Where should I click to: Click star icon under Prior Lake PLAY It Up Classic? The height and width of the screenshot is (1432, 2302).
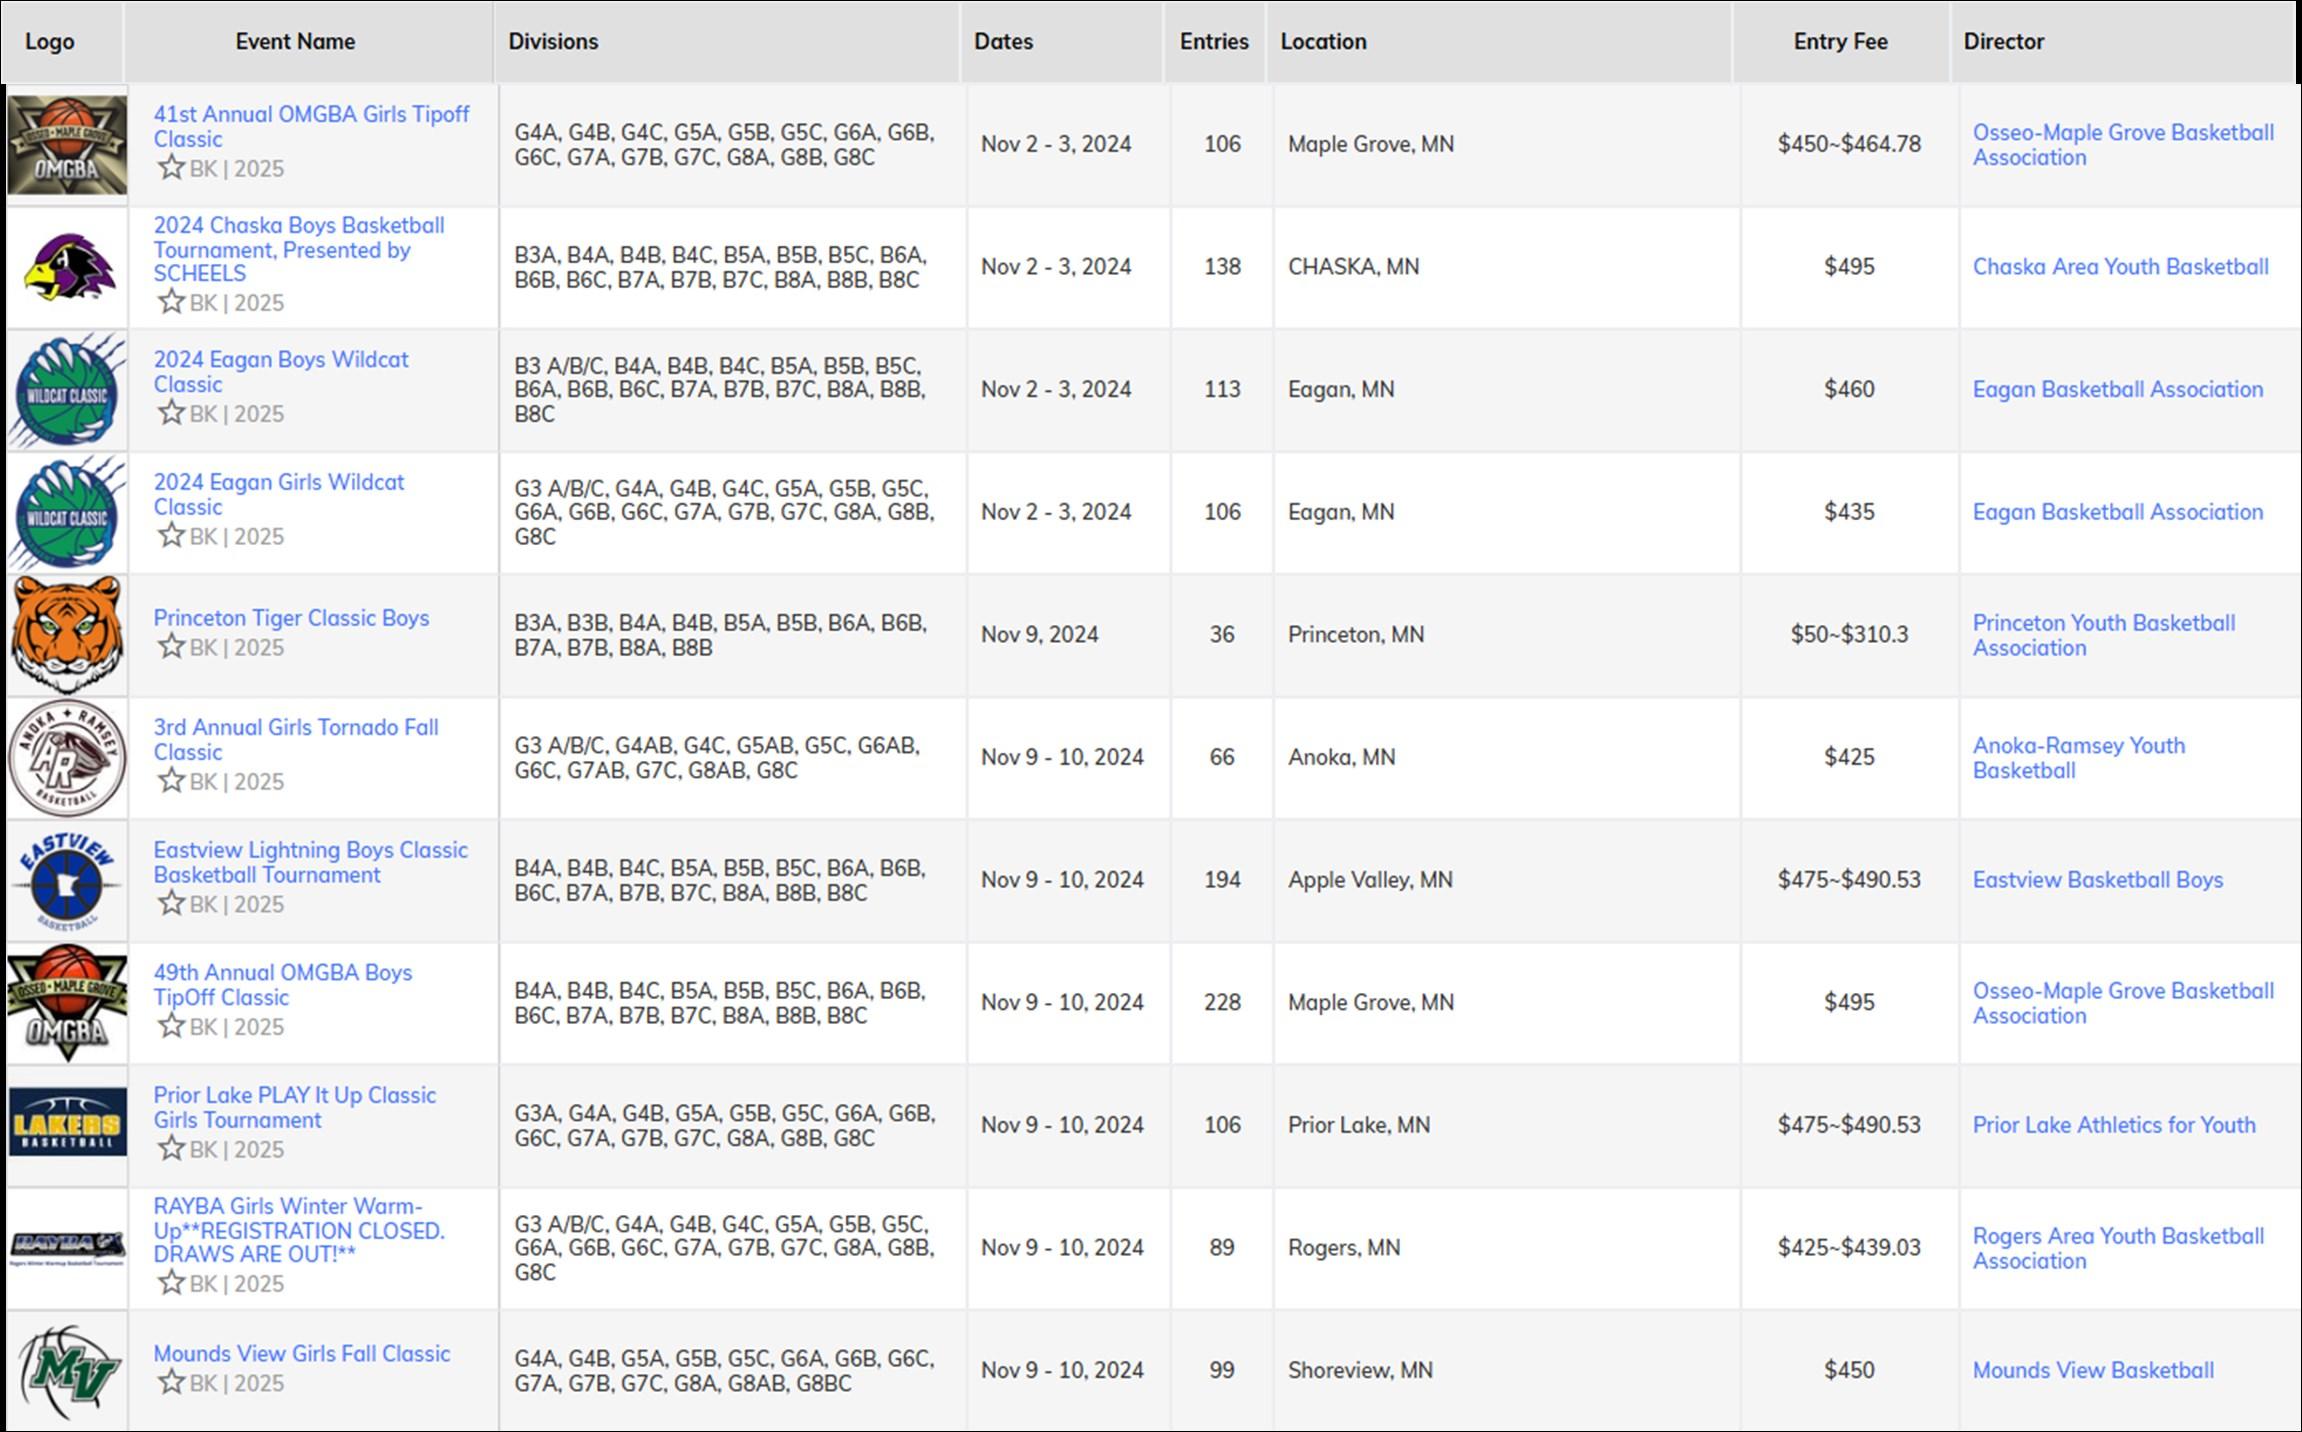pos(171,1148)
